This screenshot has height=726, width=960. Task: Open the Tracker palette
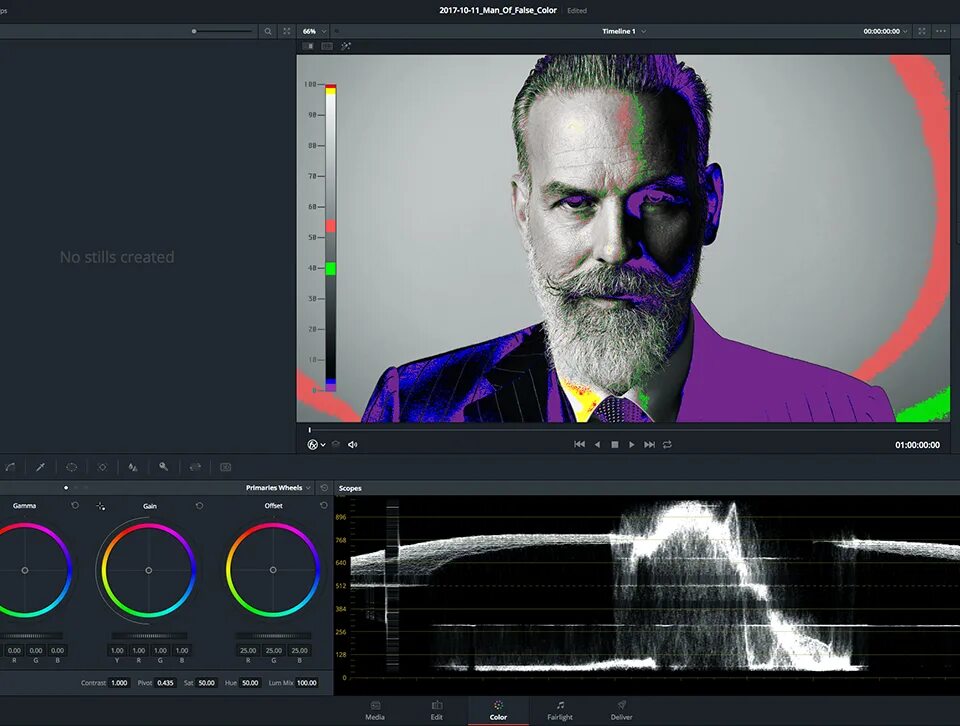pyautogui.click(x=103, y=467)
